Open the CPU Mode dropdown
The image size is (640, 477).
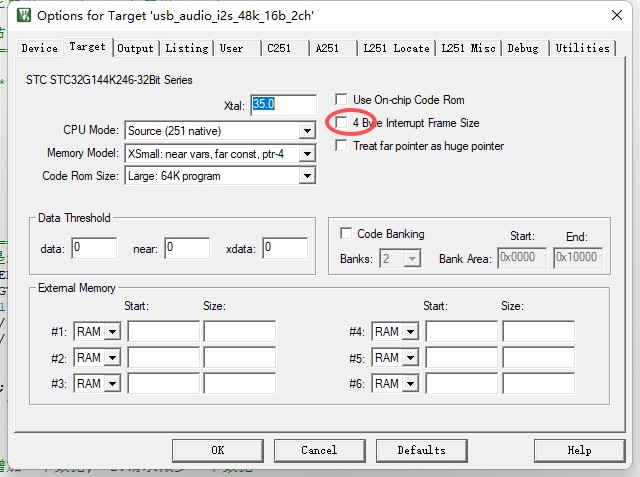(x=220, y=131)
